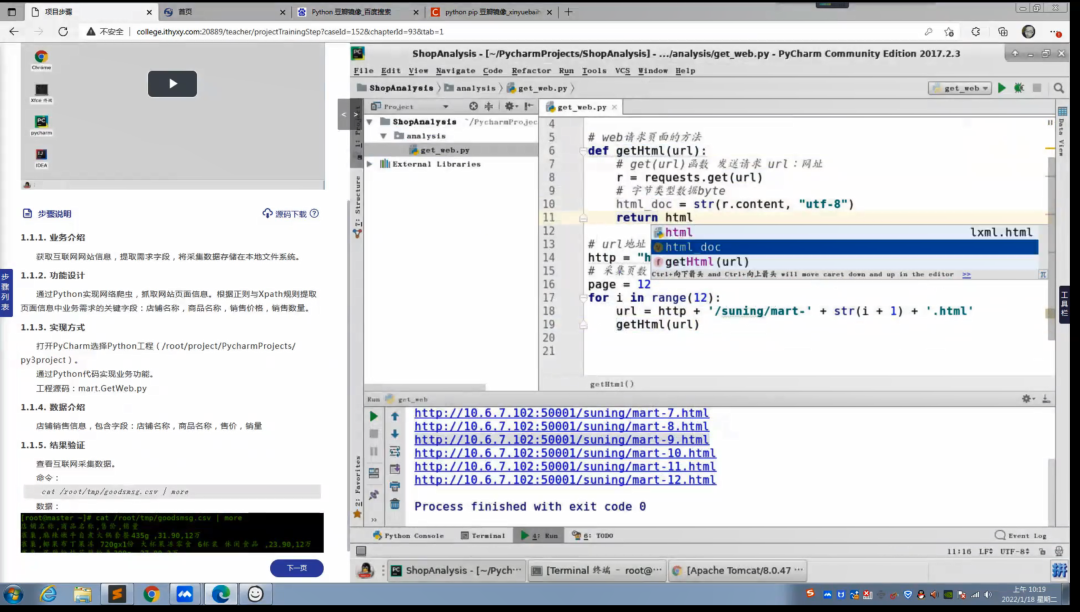
Task: Open Sublime Text from the Windows taskbar
Action: point(116,593)
